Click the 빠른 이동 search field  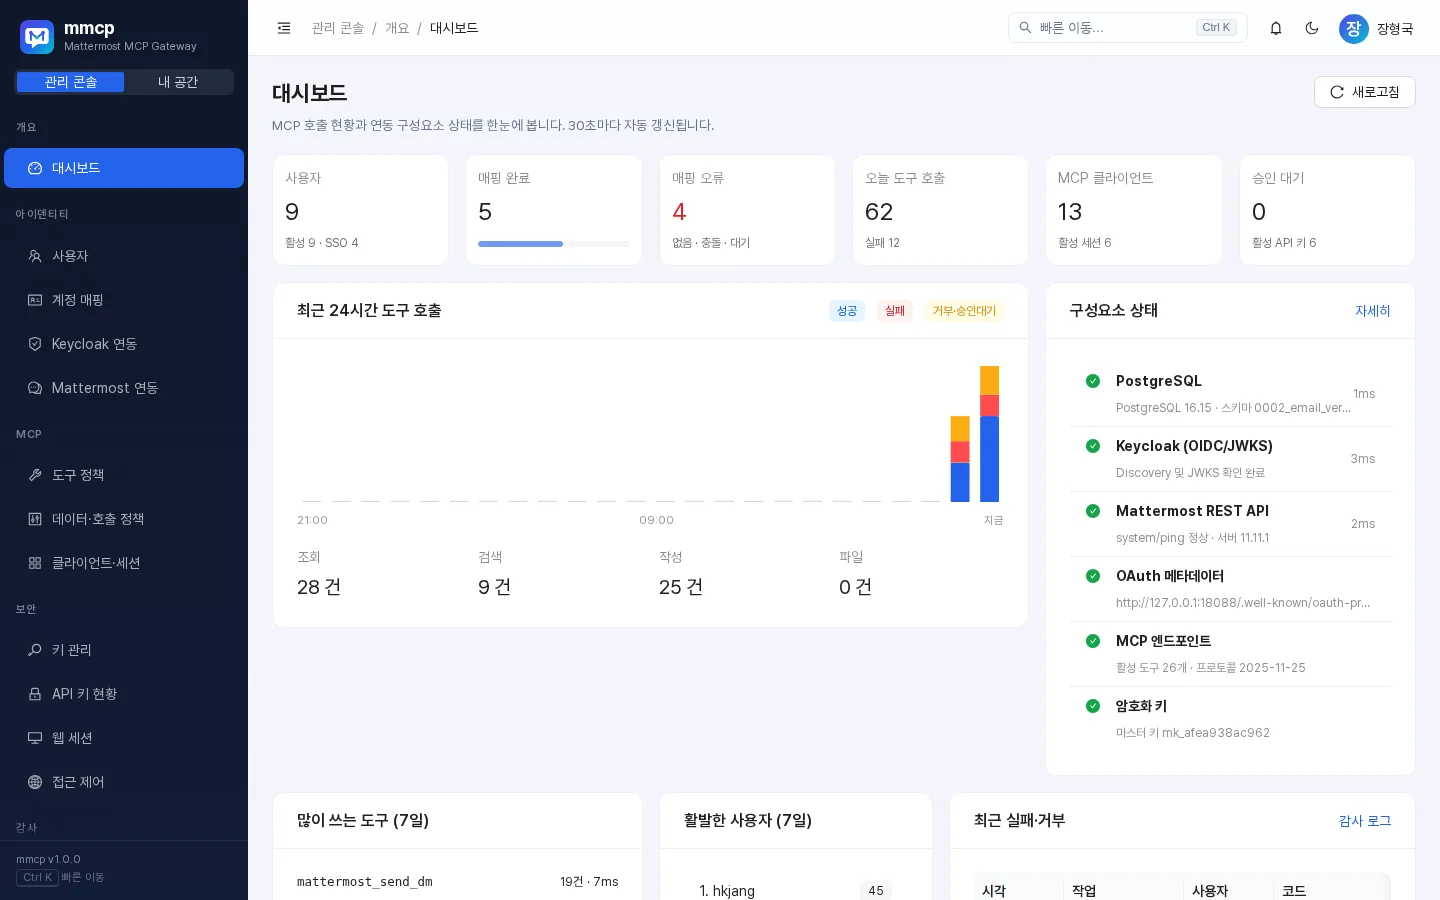tap(1127, 28)
